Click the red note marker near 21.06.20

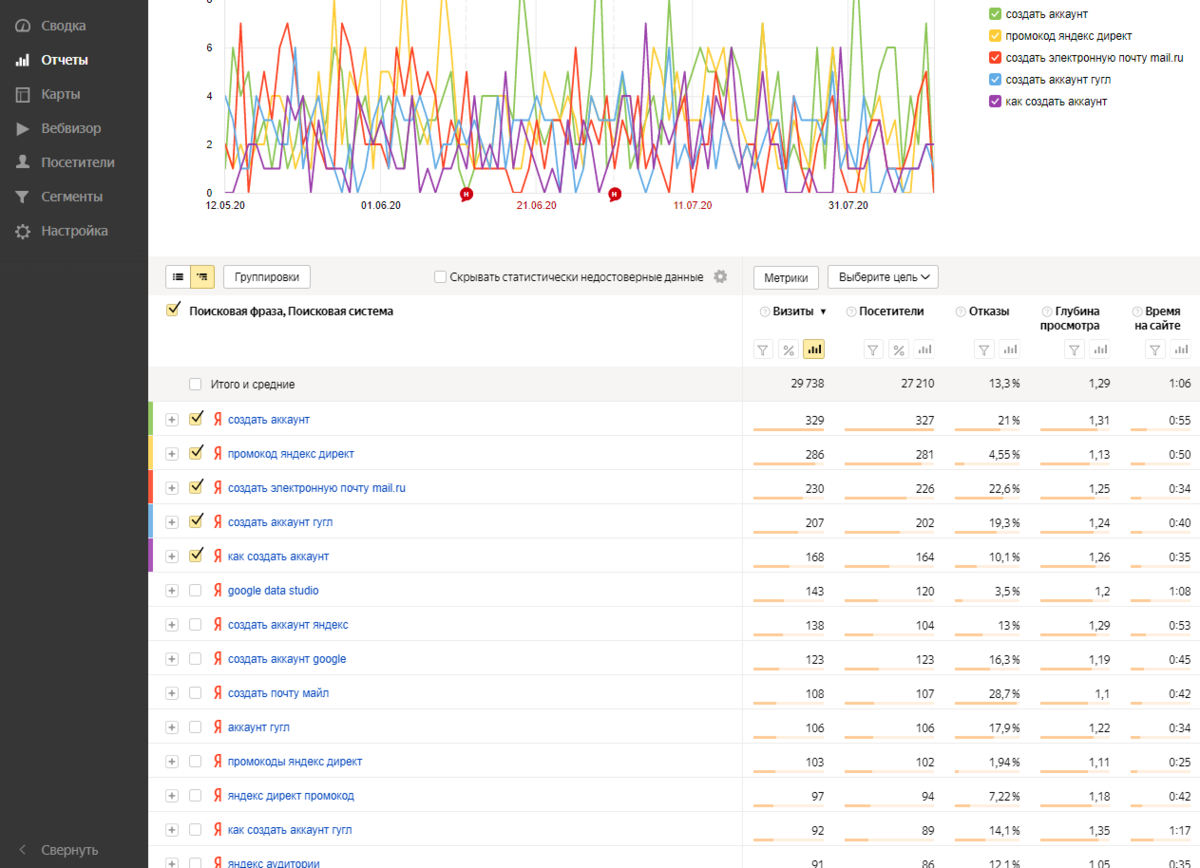tap(466, 194)
